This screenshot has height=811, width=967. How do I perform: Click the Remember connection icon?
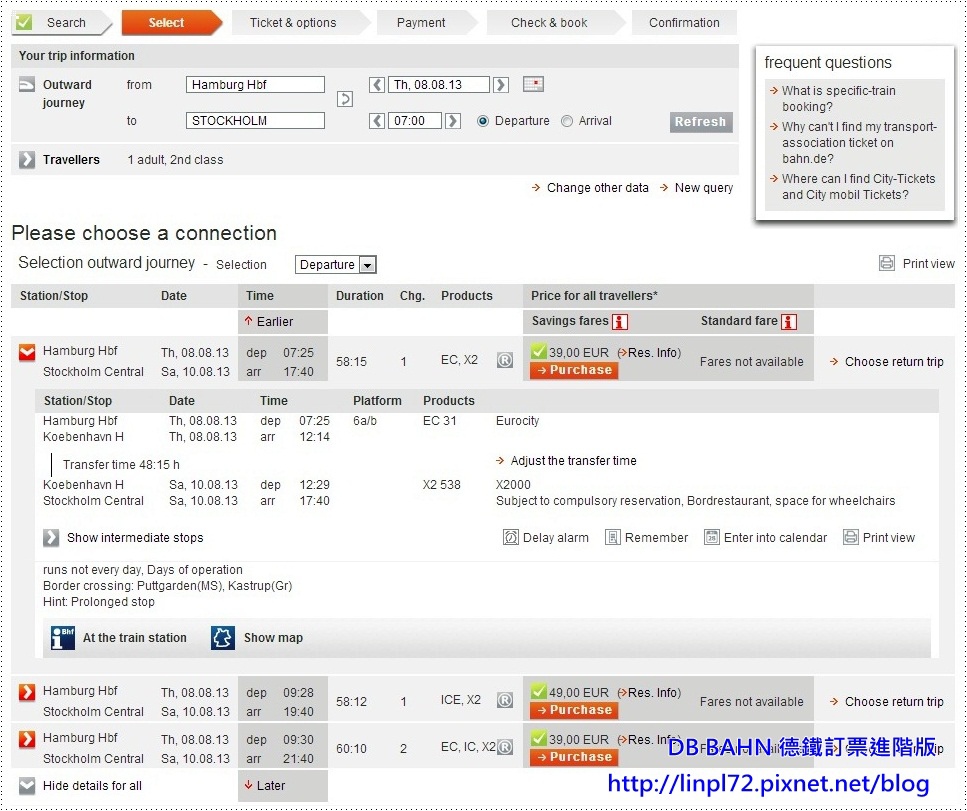612,538
